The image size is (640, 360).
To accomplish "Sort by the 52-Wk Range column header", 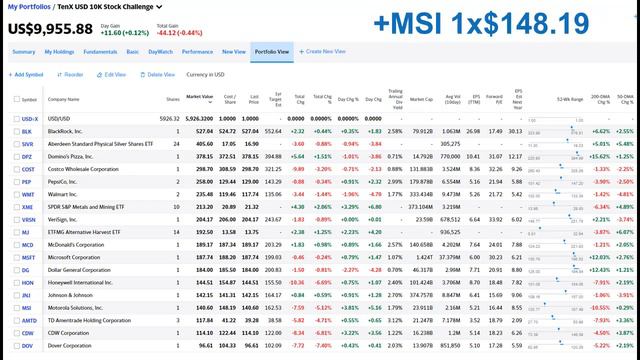I will pyautogui.click(x=570, y=99).
